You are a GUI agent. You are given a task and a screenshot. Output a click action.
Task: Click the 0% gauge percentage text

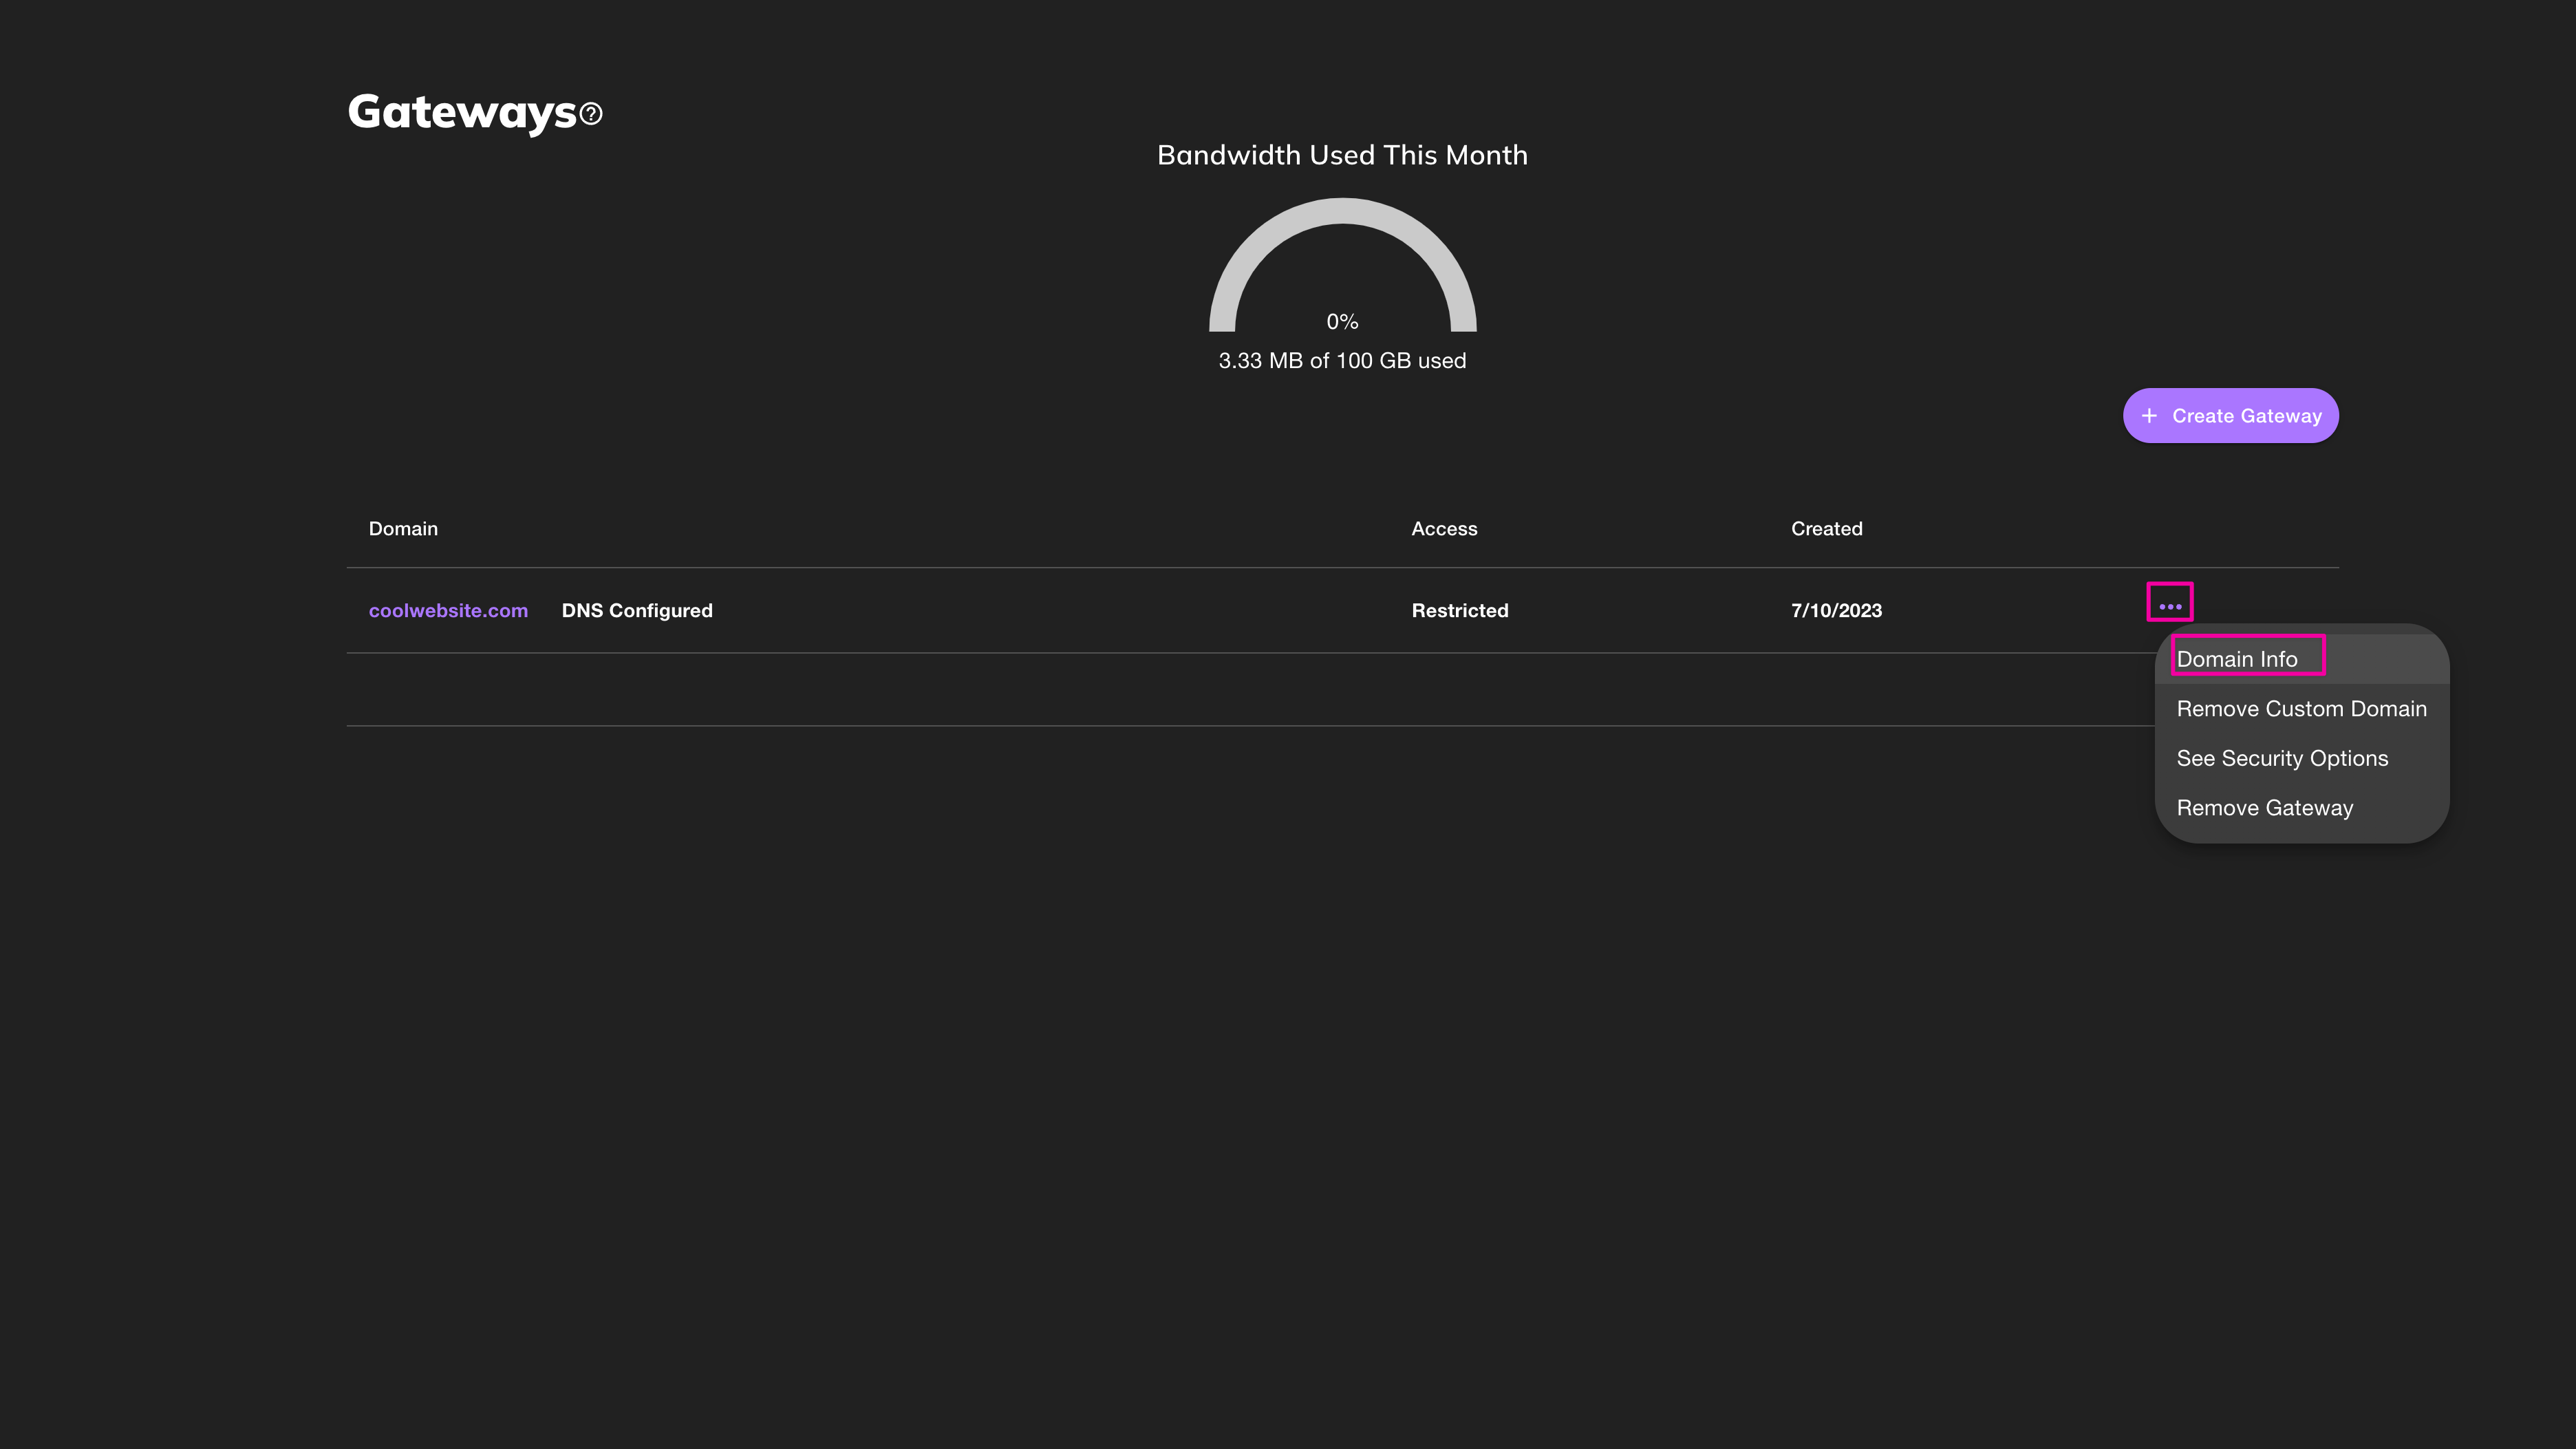[x=1342, y=322]
